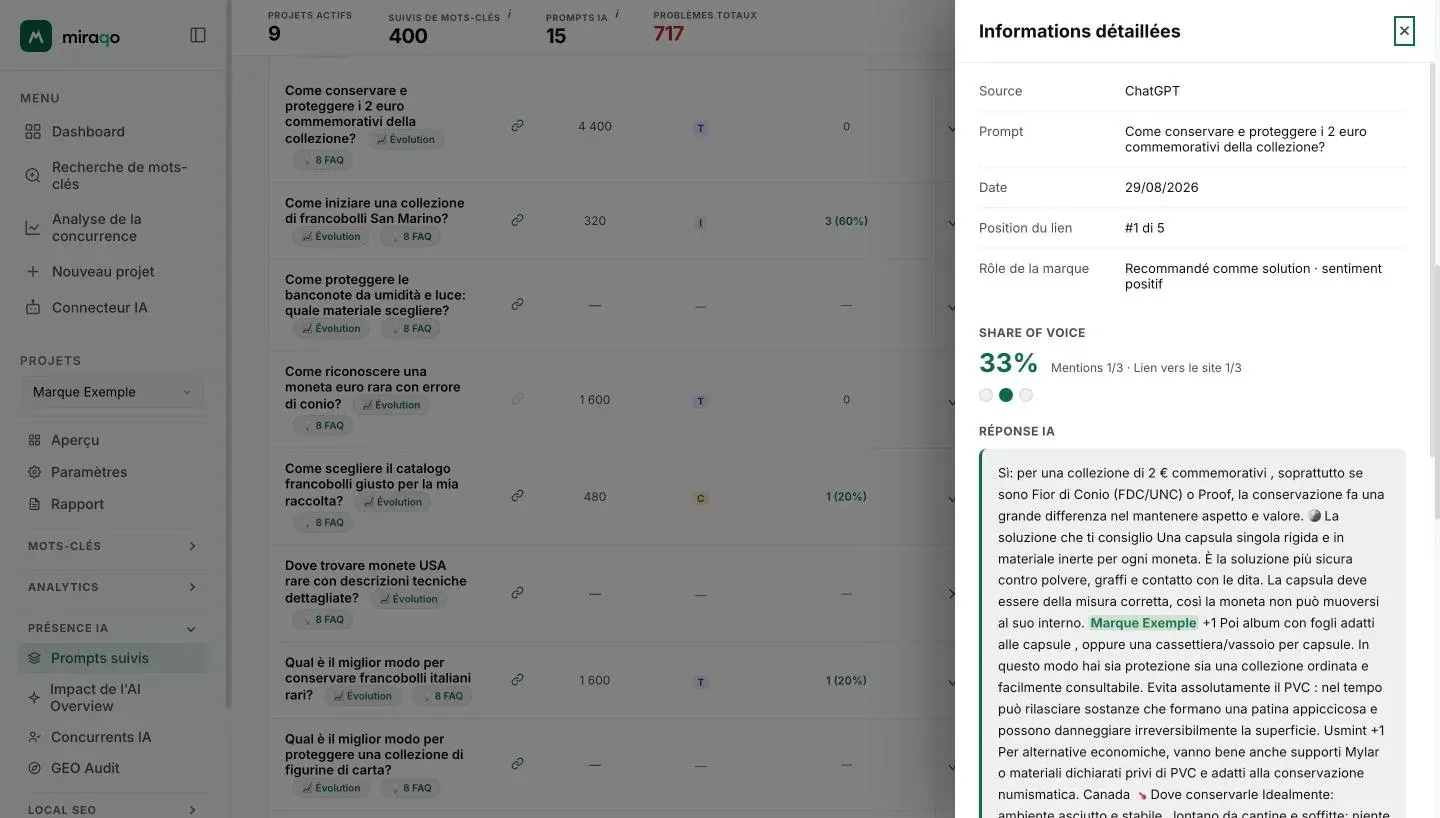Click highlighted Marque Exemple in the AI response
1440x818 pixels.
[x=1143, y=623]
